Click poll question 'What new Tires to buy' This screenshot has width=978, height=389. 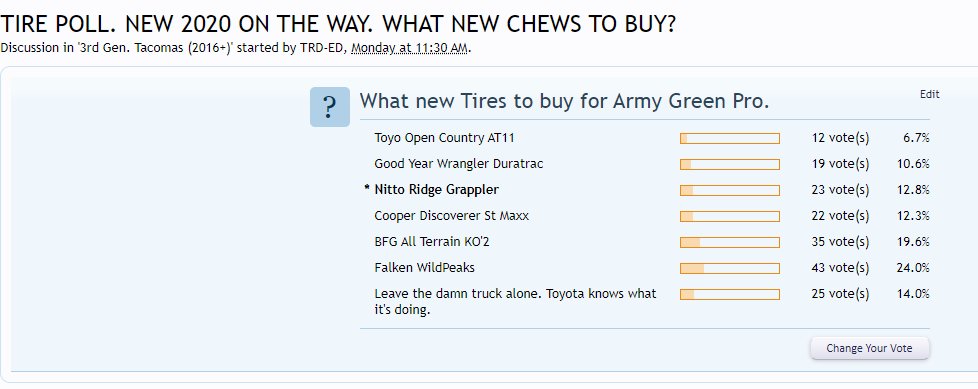[564, 101]
